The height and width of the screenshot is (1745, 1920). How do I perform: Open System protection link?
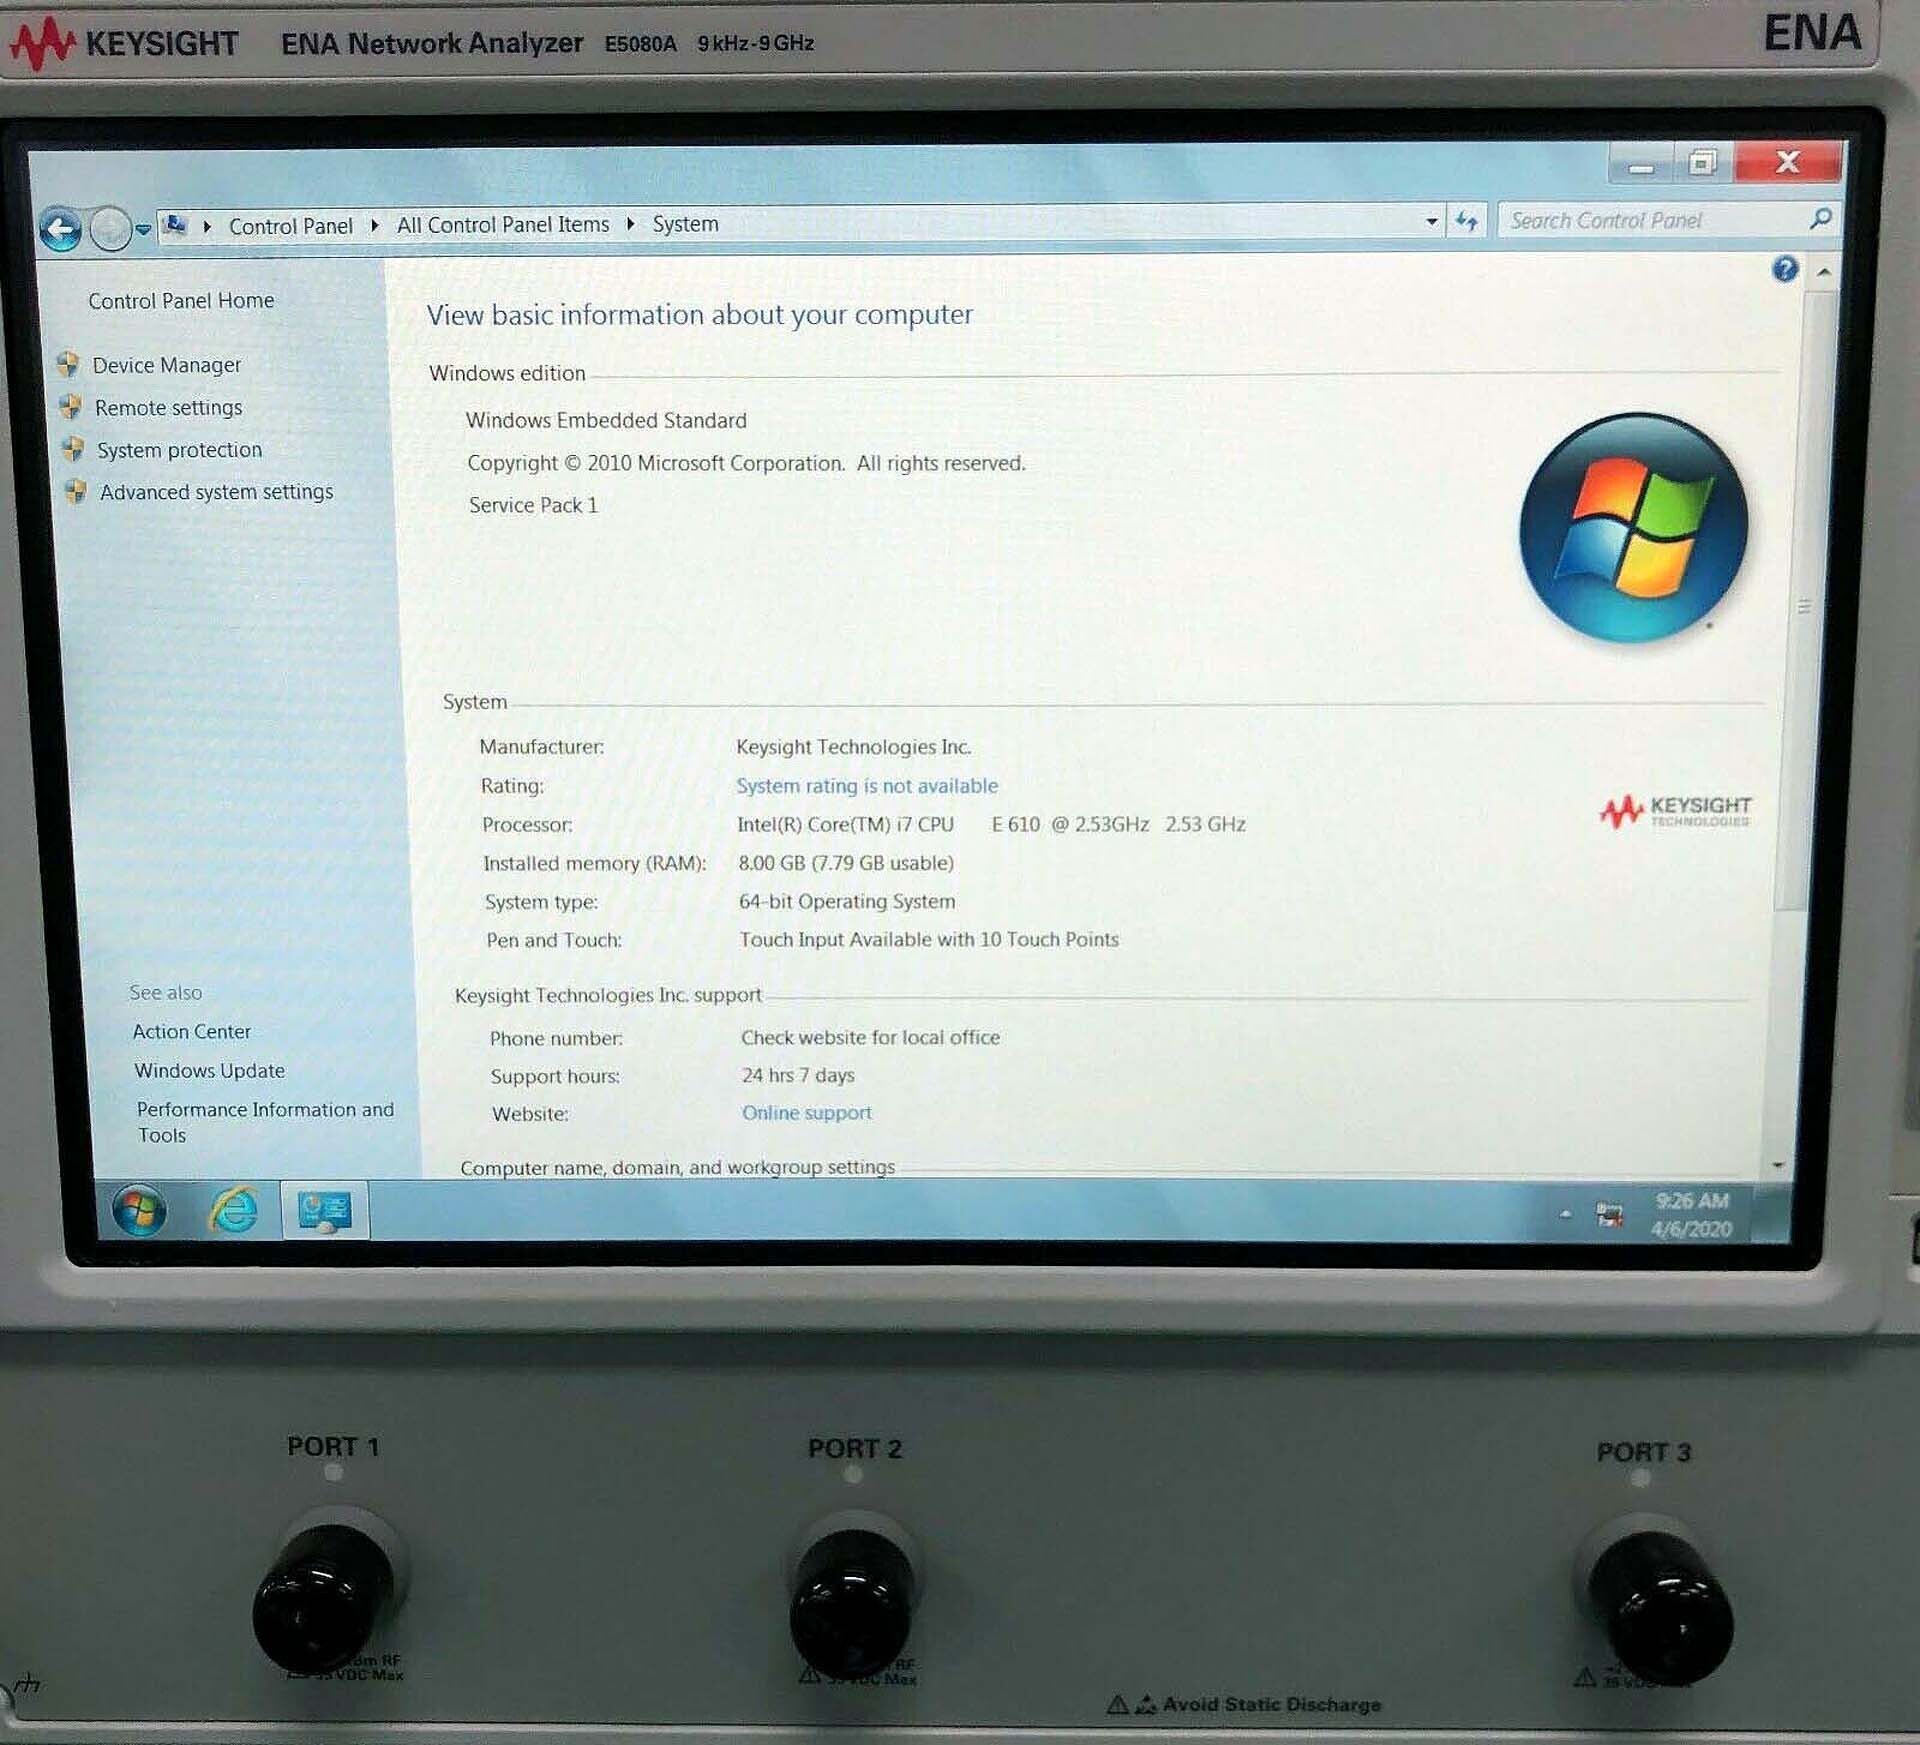coord(180,450)
